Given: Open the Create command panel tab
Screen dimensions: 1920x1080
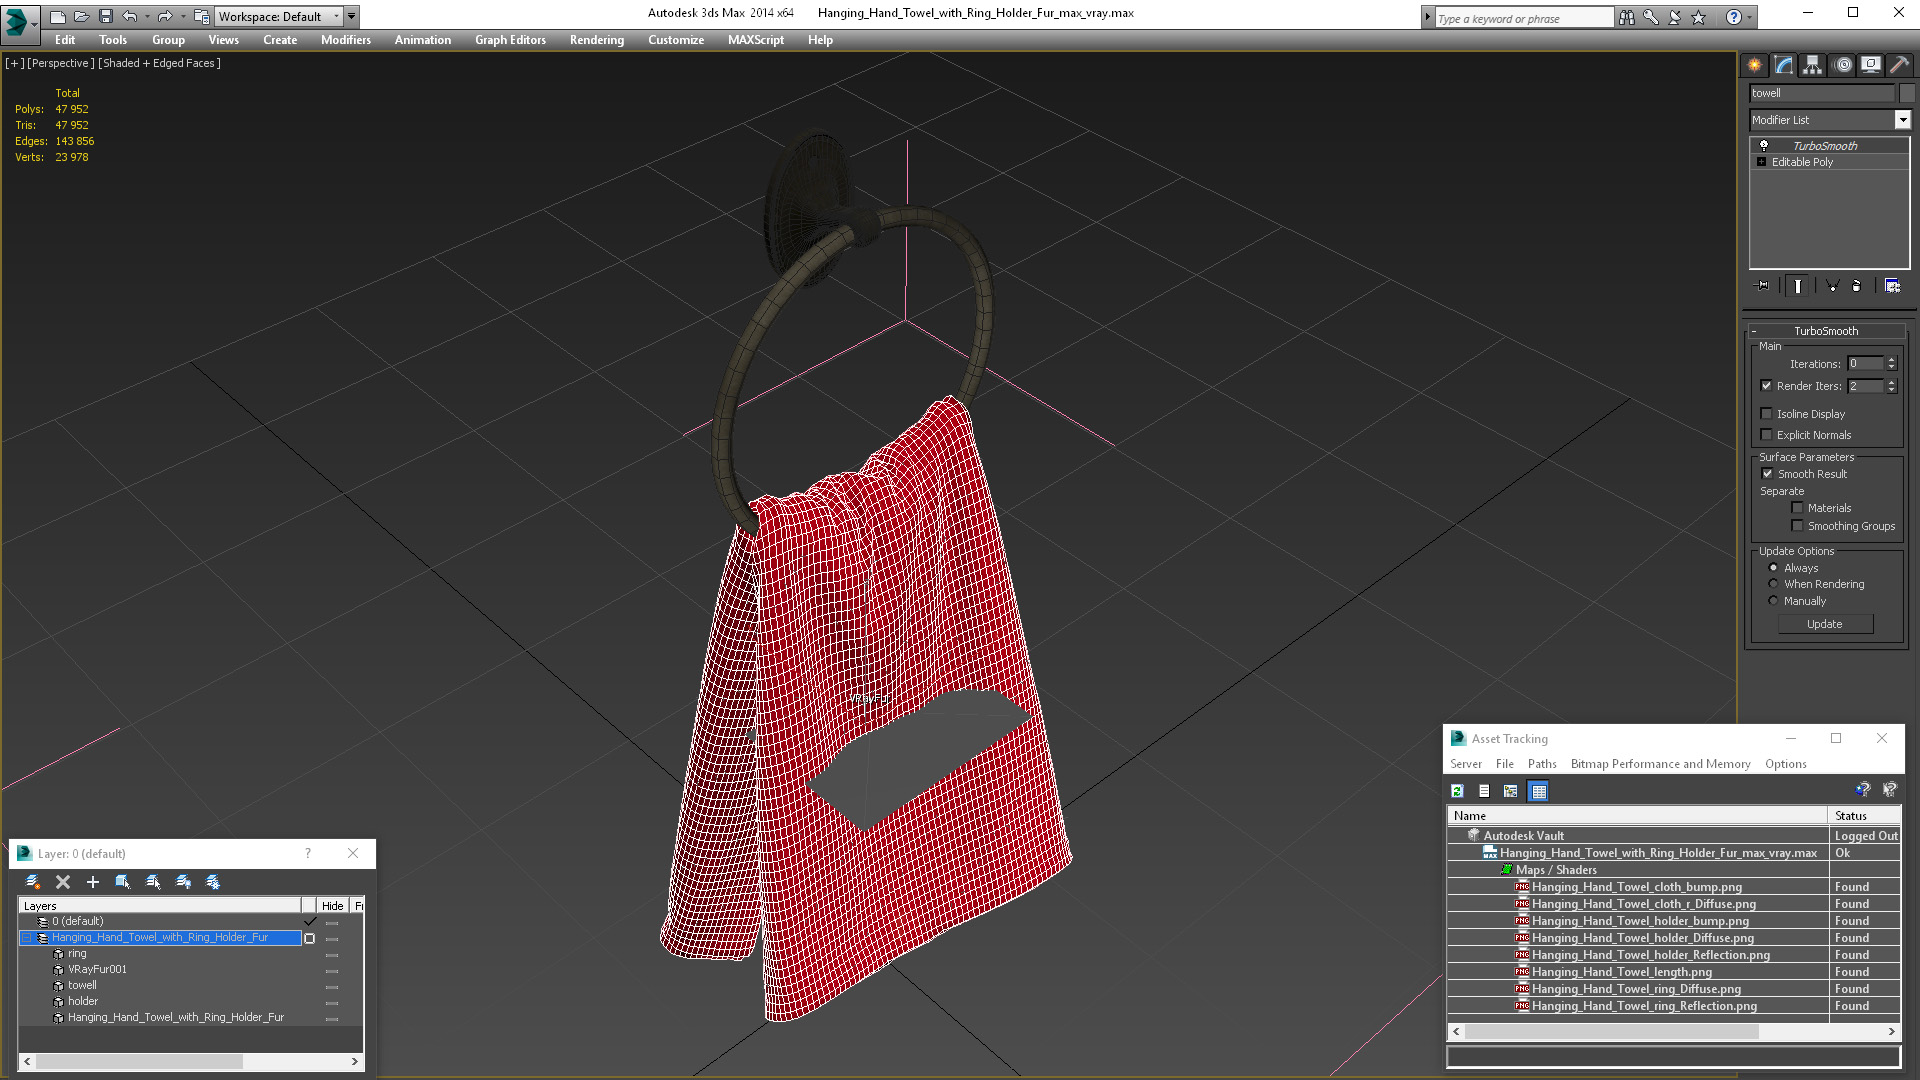Looking at the screenshot, I should point(1755,65).
